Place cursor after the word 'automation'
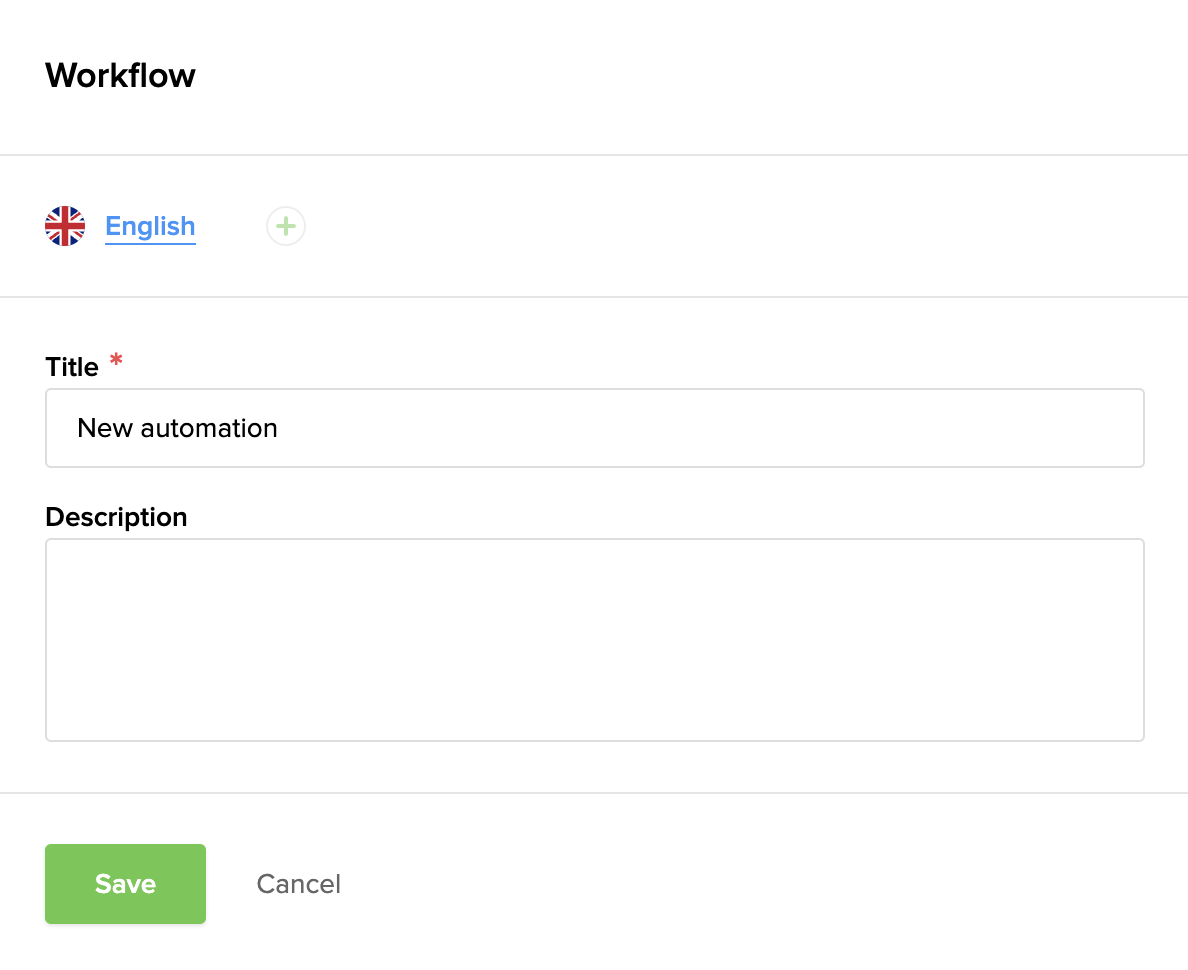This screenshot has width=1188, height=970. click(x=279, y=428)
